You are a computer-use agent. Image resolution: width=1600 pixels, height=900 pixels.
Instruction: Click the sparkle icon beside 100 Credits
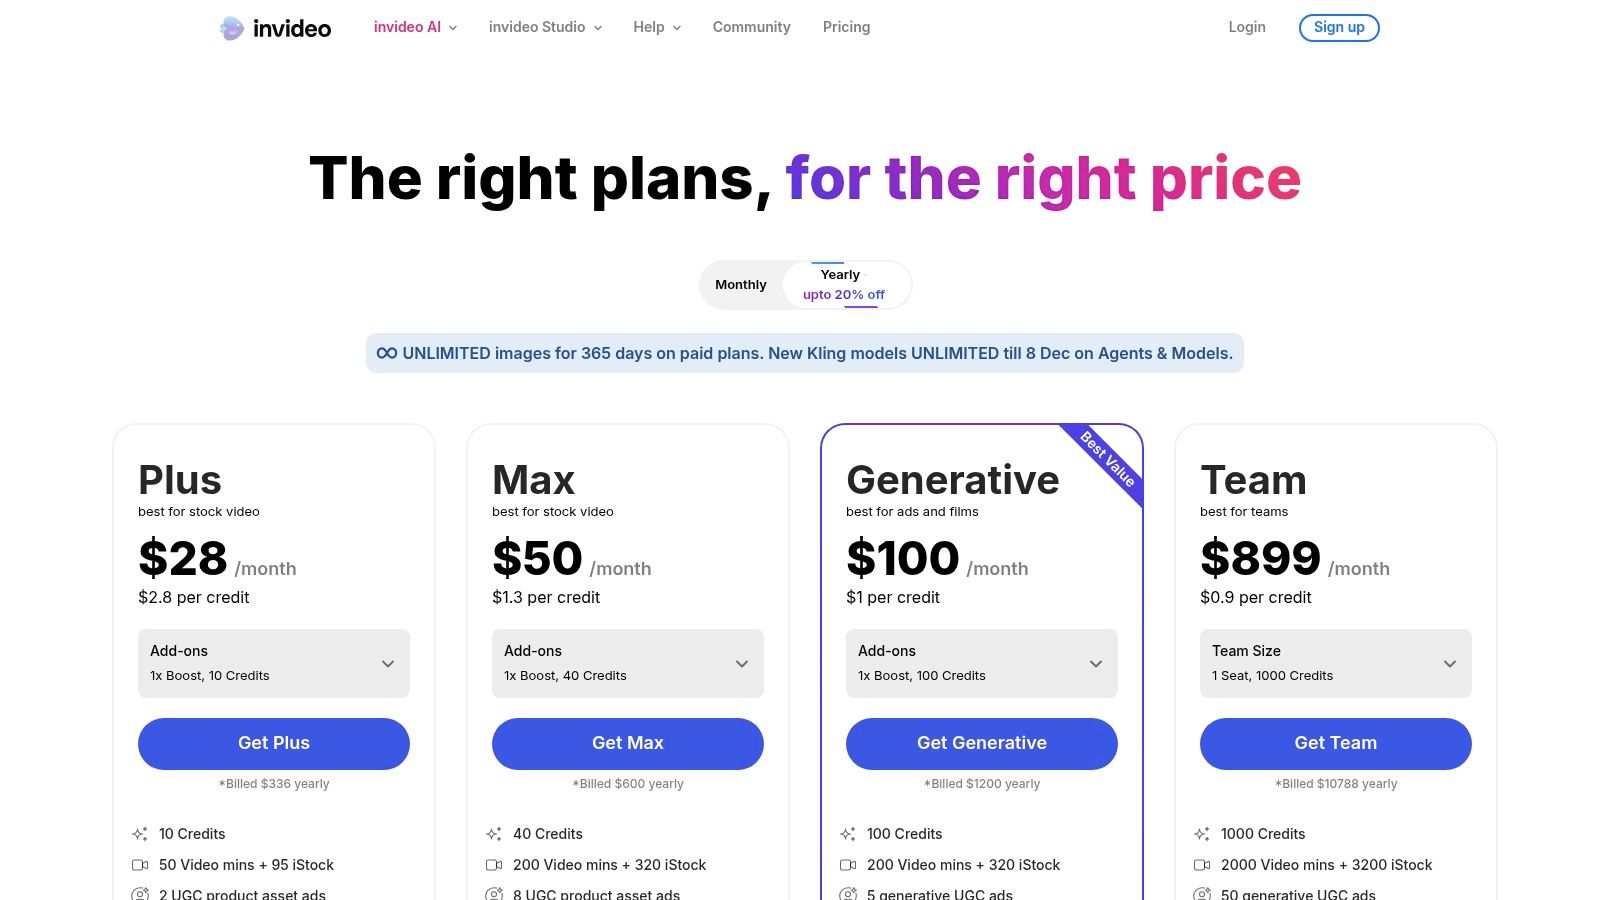tap(848, 834)
